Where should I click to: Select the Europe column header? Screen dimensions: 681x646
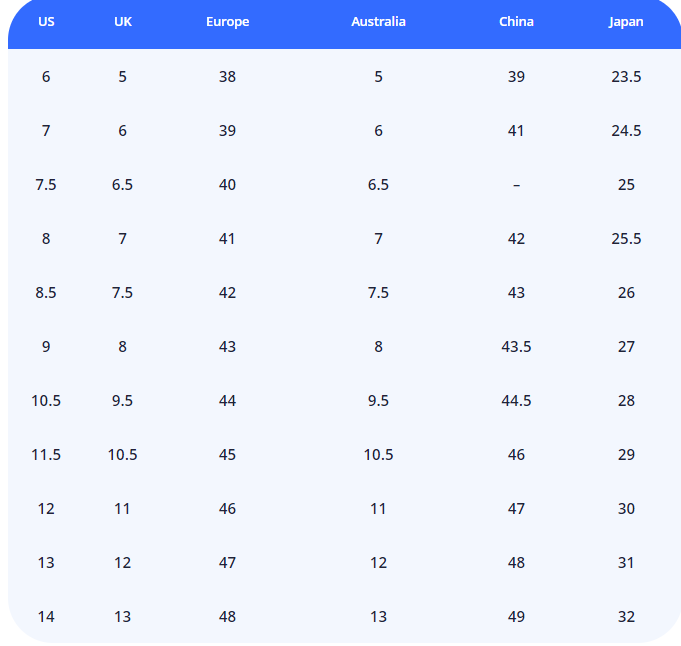(227, 22)
